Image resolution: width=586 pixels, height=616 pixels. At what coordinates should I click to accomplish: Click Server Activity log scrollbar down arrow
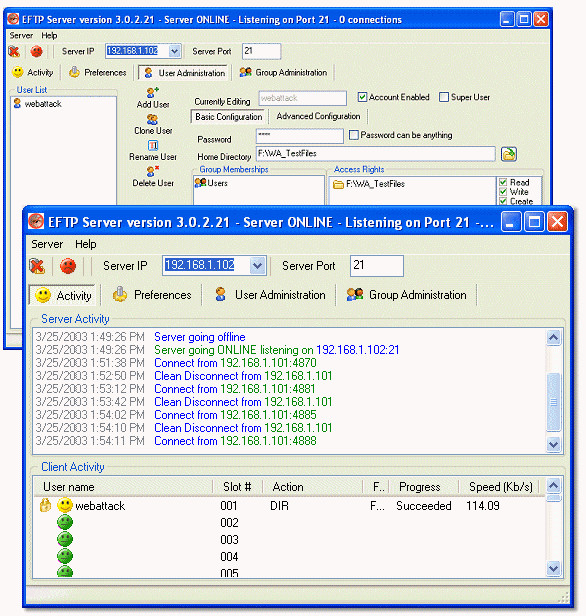click(553, 445)
